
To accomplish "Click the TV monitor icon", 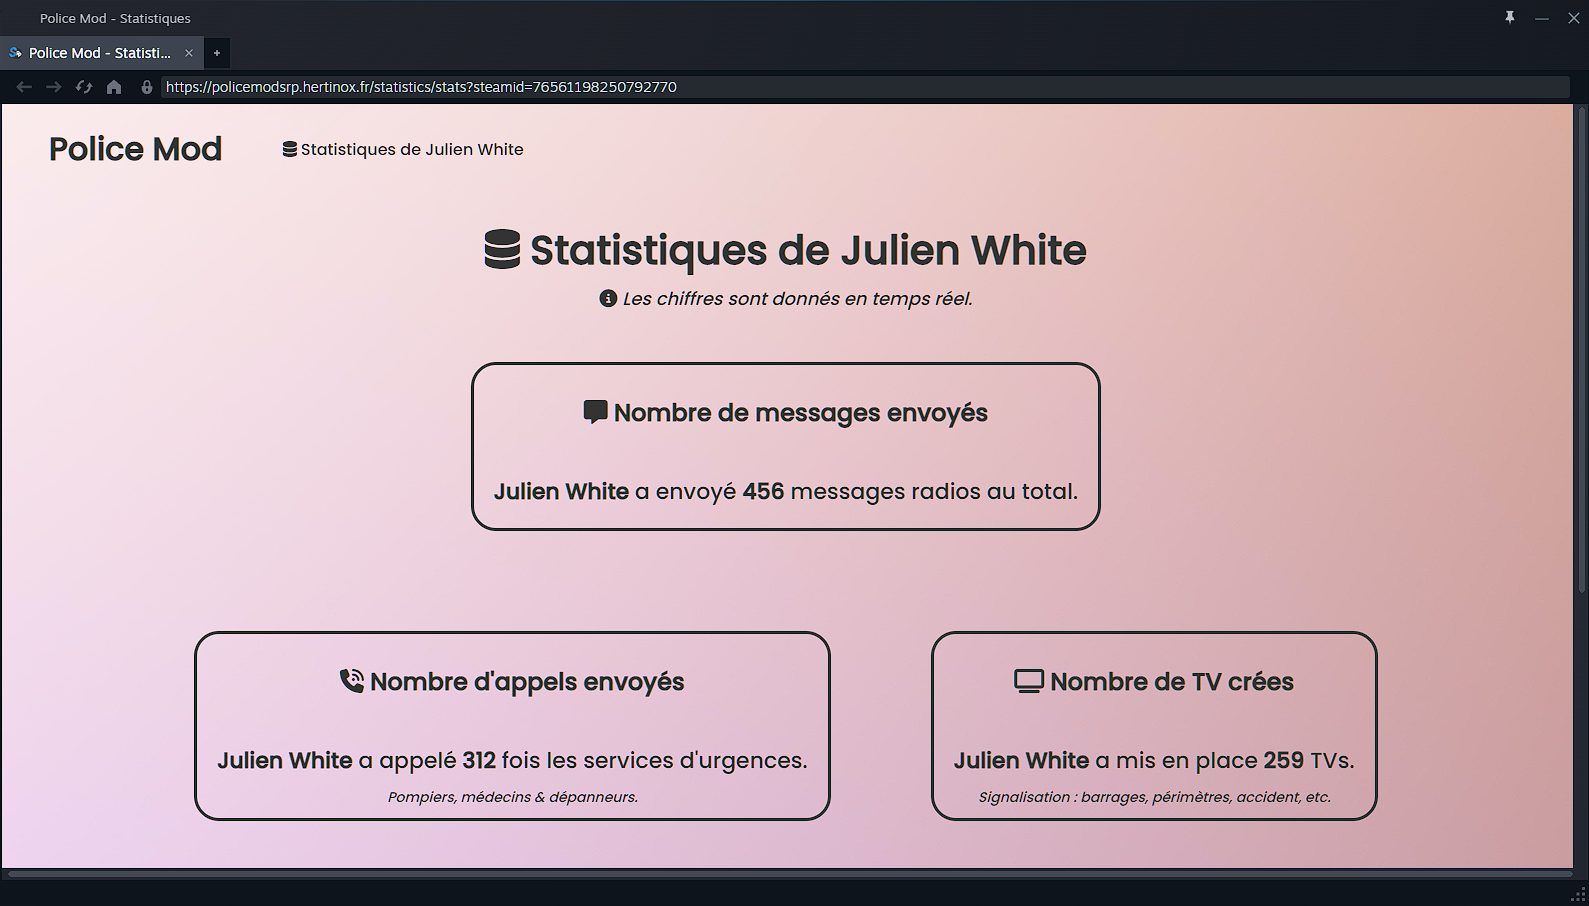I will click(x=1028, y=681).
